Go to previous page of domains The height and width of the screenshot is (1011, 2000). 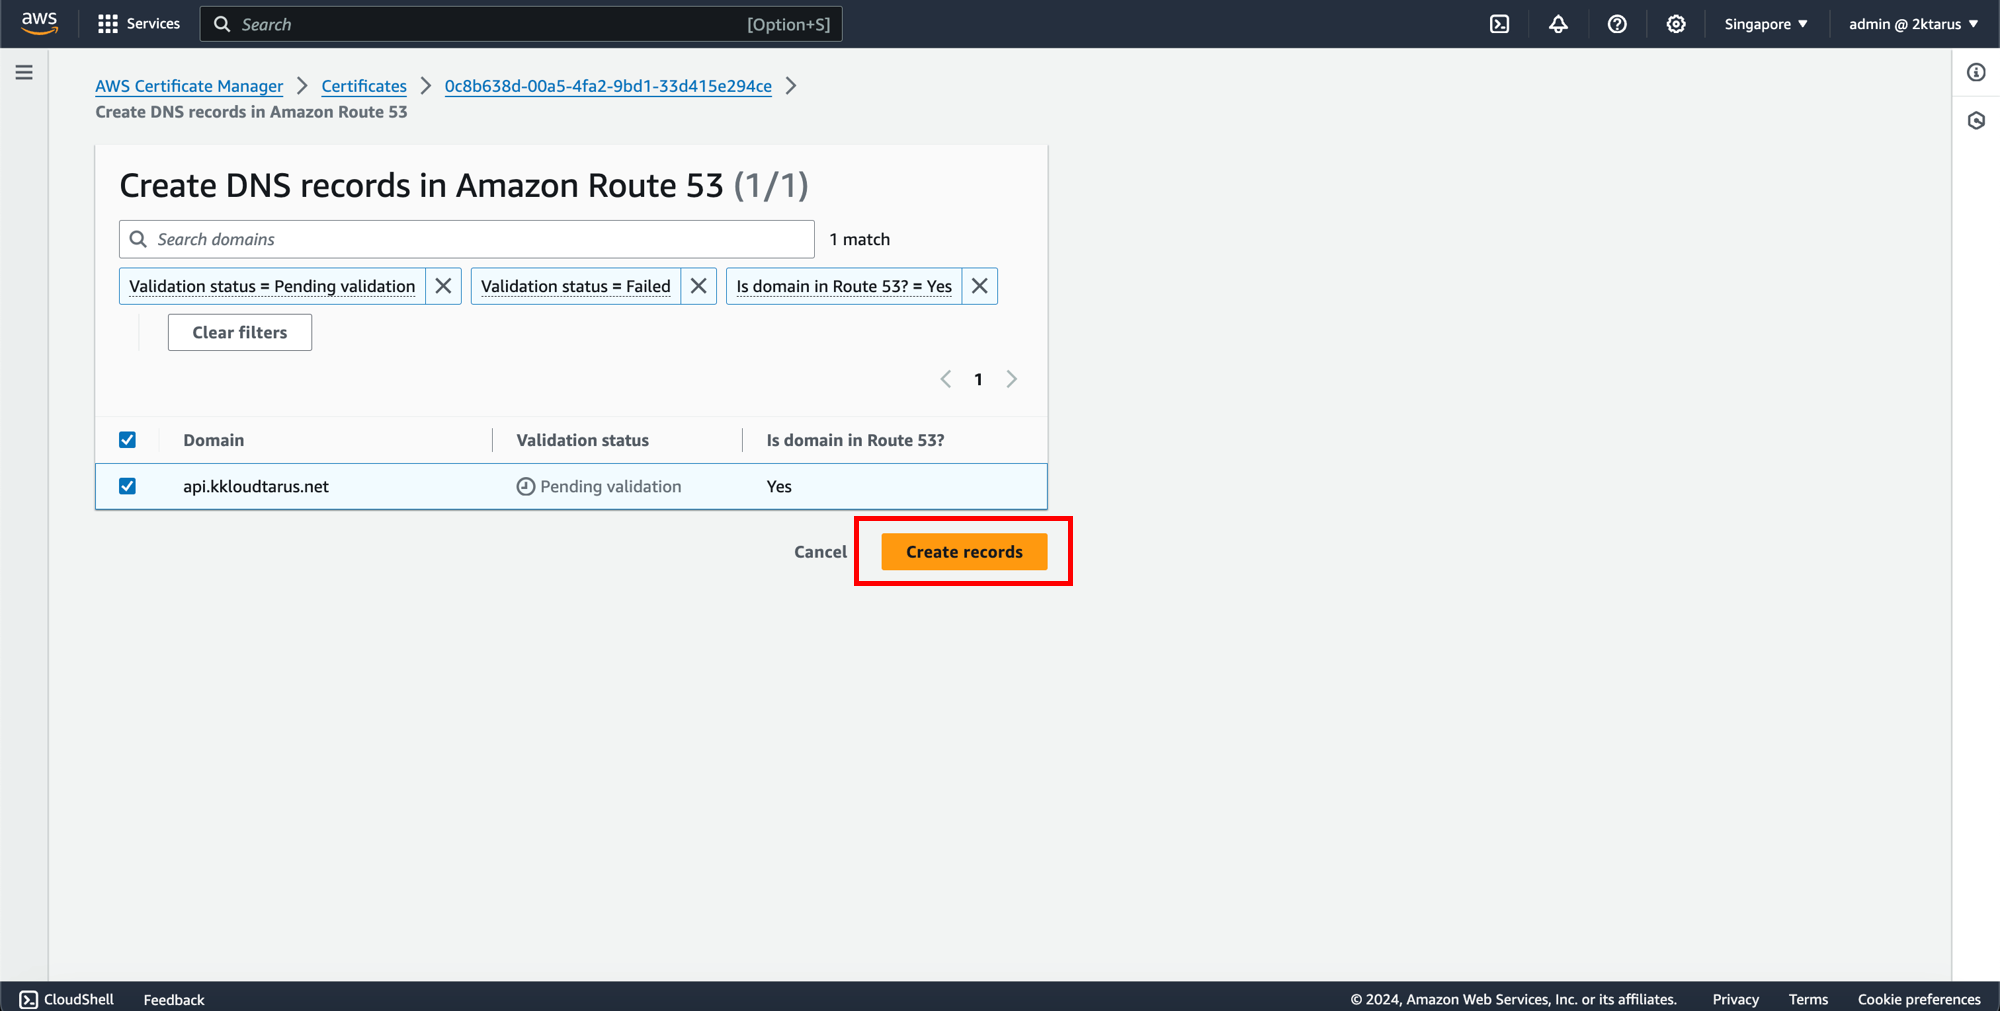point(946,379)
